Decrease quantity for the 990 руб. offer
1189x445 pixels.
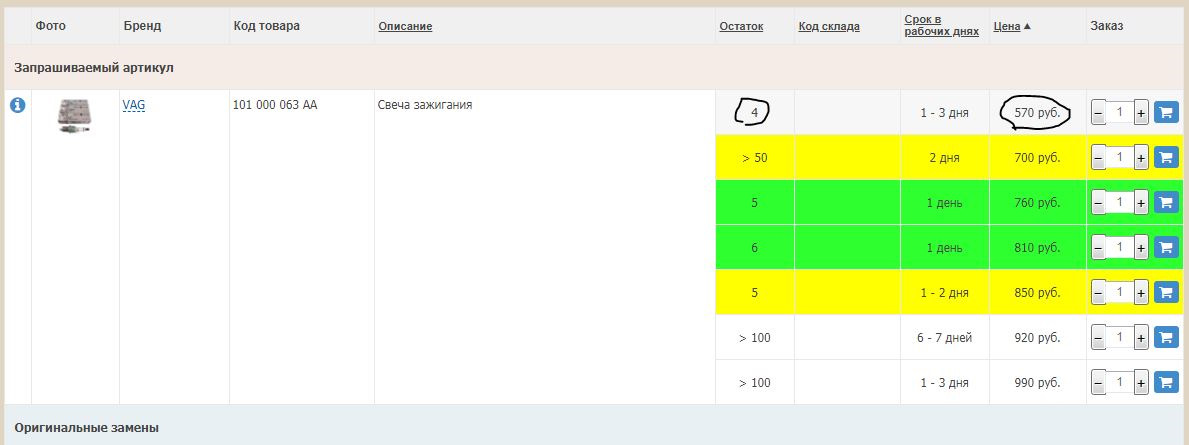(x=1099, y=382)
